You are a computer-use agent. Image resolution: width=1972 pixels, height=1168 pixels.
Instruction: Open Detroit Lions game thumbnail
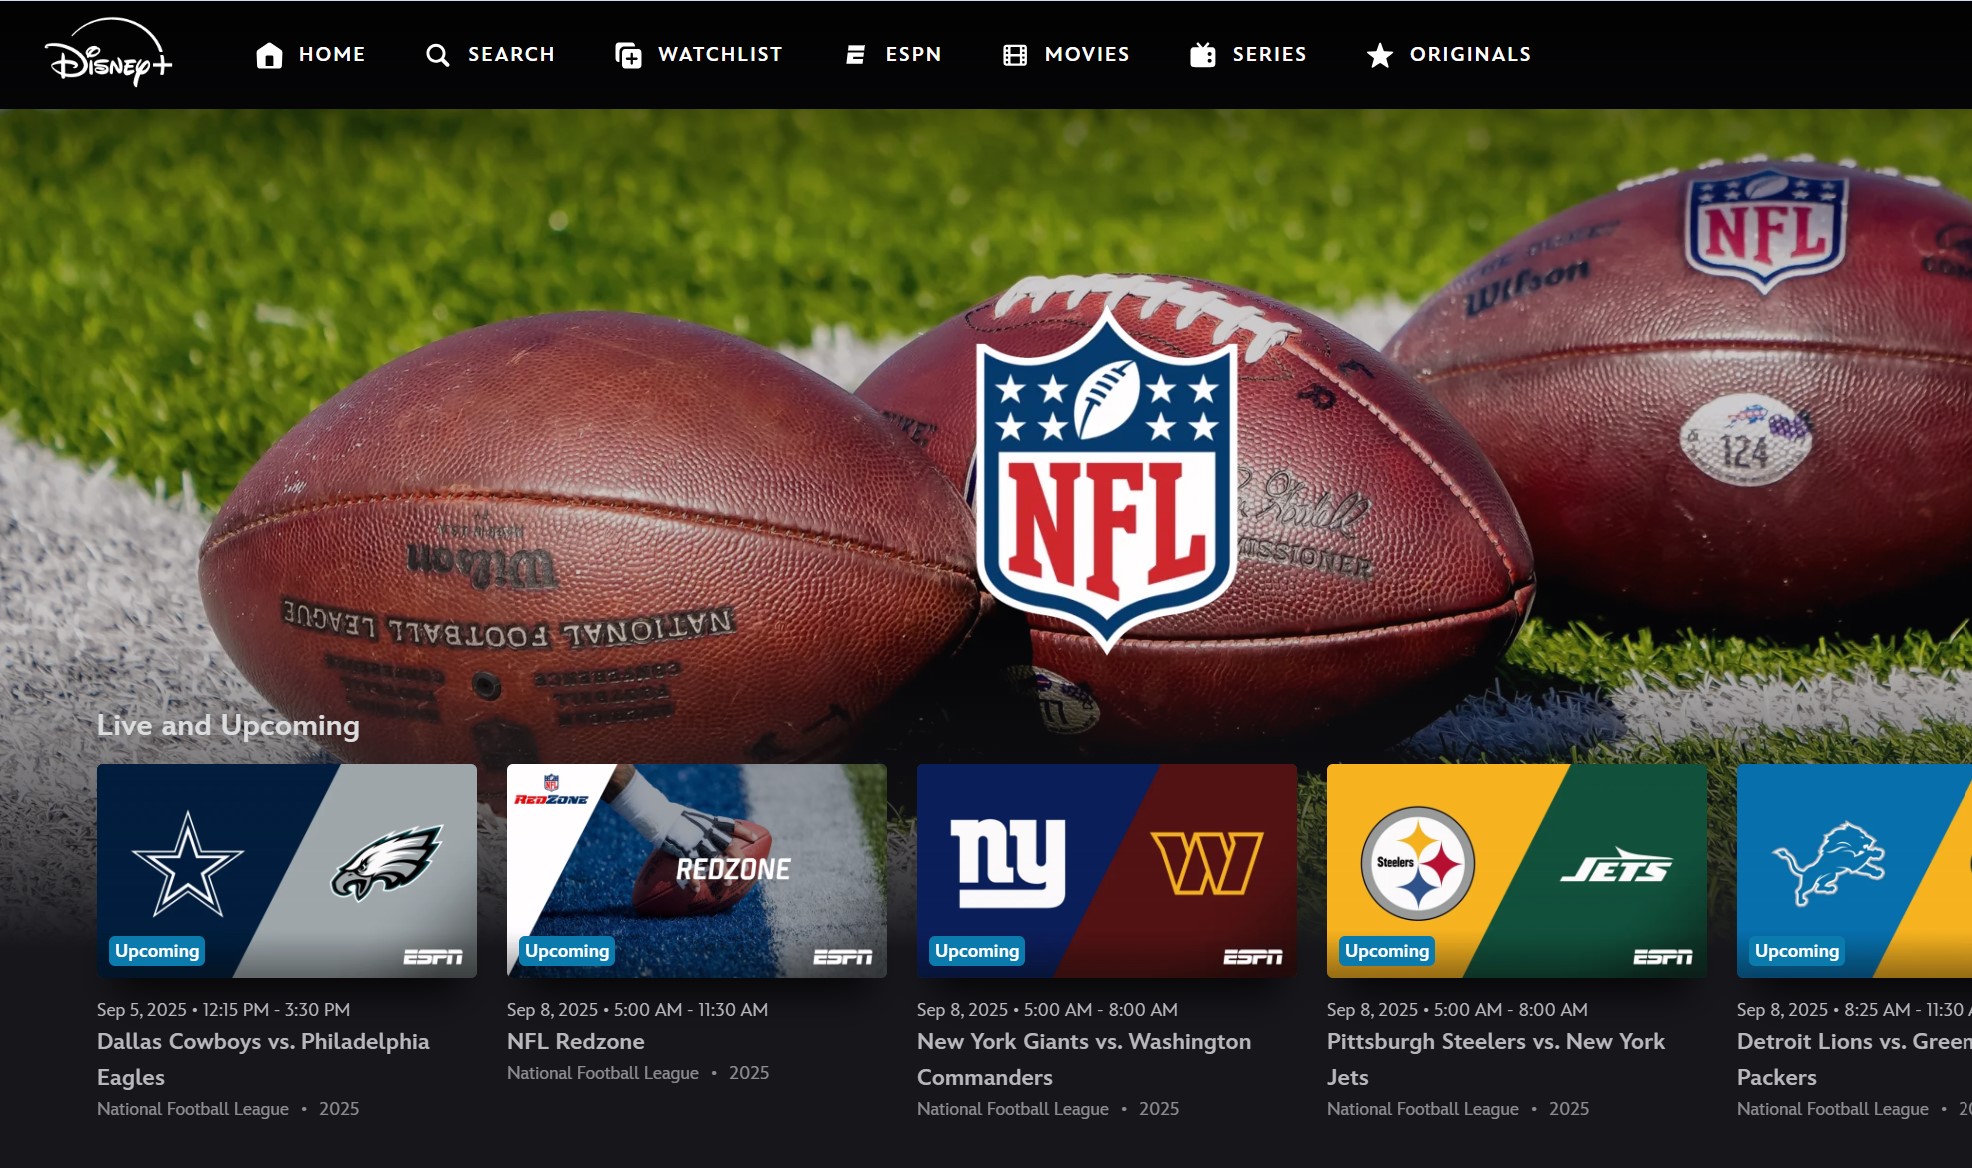pyautogui.click(x=1854, y=870)
